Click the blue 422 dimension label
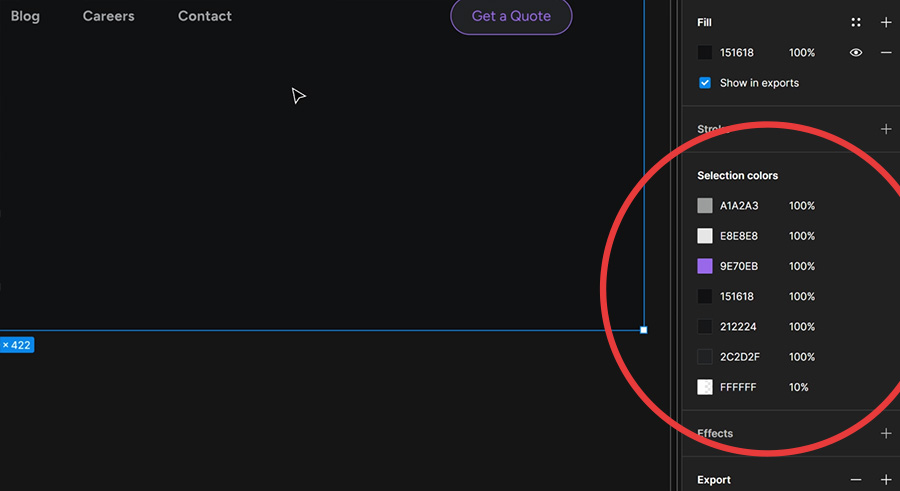 [x=17, y=345]
